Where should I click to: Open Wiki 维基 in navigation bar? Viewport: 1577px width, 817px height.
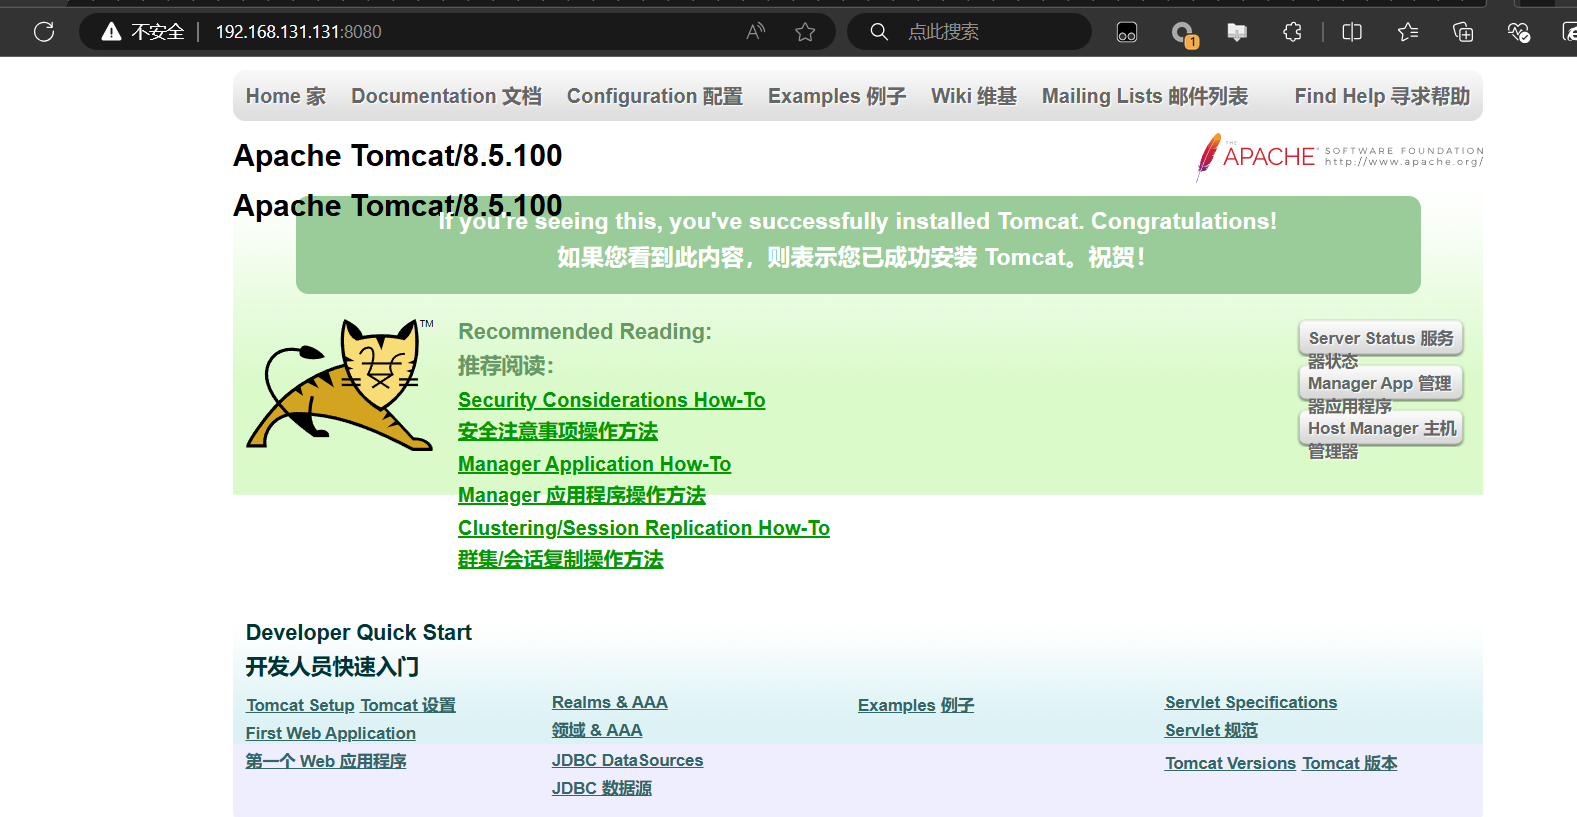pyautogui.click(x=974, y=96)
